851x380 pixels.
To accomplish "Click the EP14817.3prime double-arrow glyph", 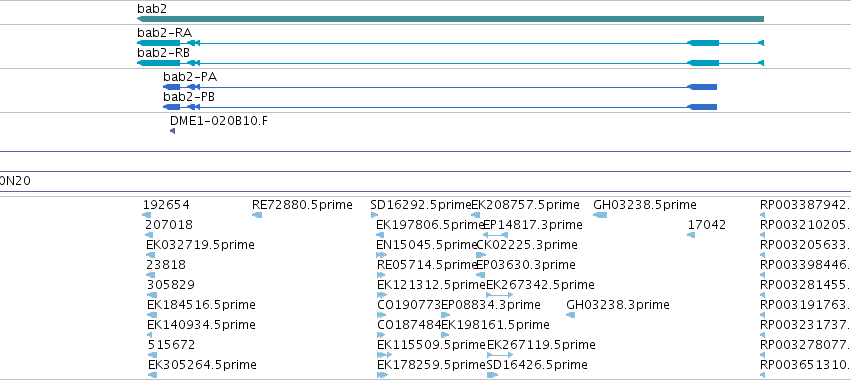I will (496, 235).
